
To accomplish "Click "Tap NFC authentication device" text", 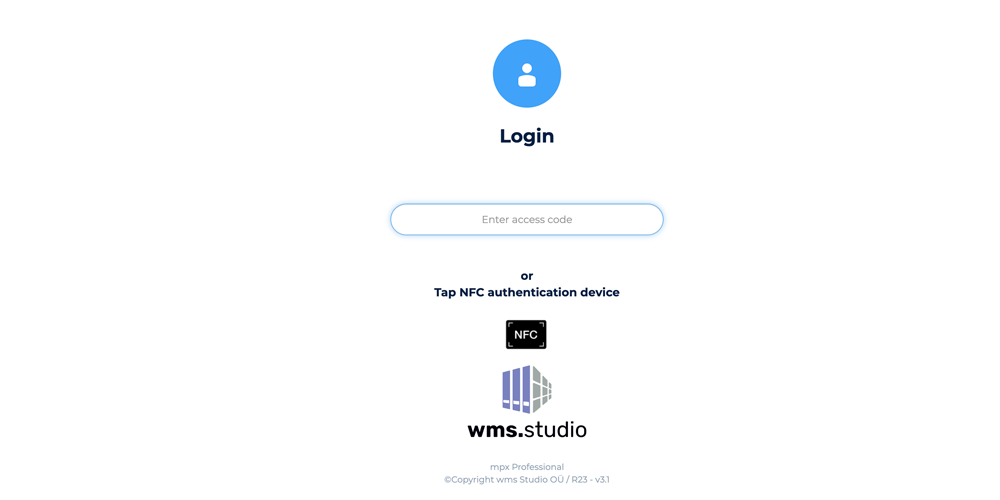I will (x=527, y=293).
